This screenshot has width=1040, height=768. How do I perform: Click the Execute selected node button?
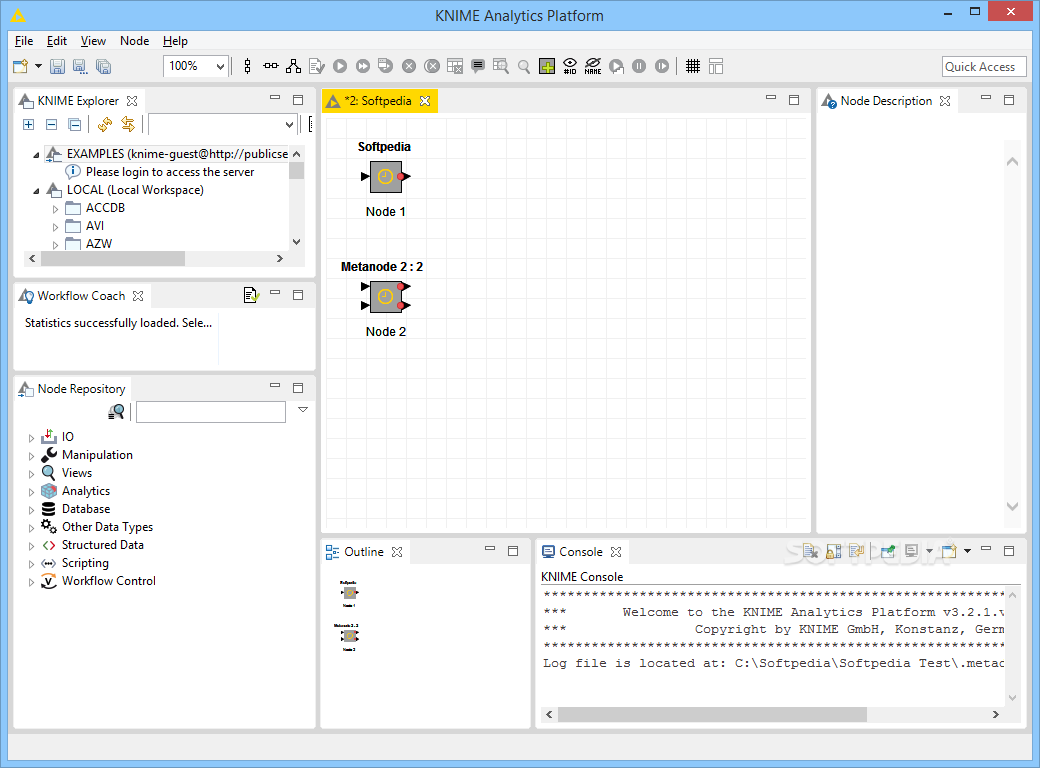(x=340, y=66)
